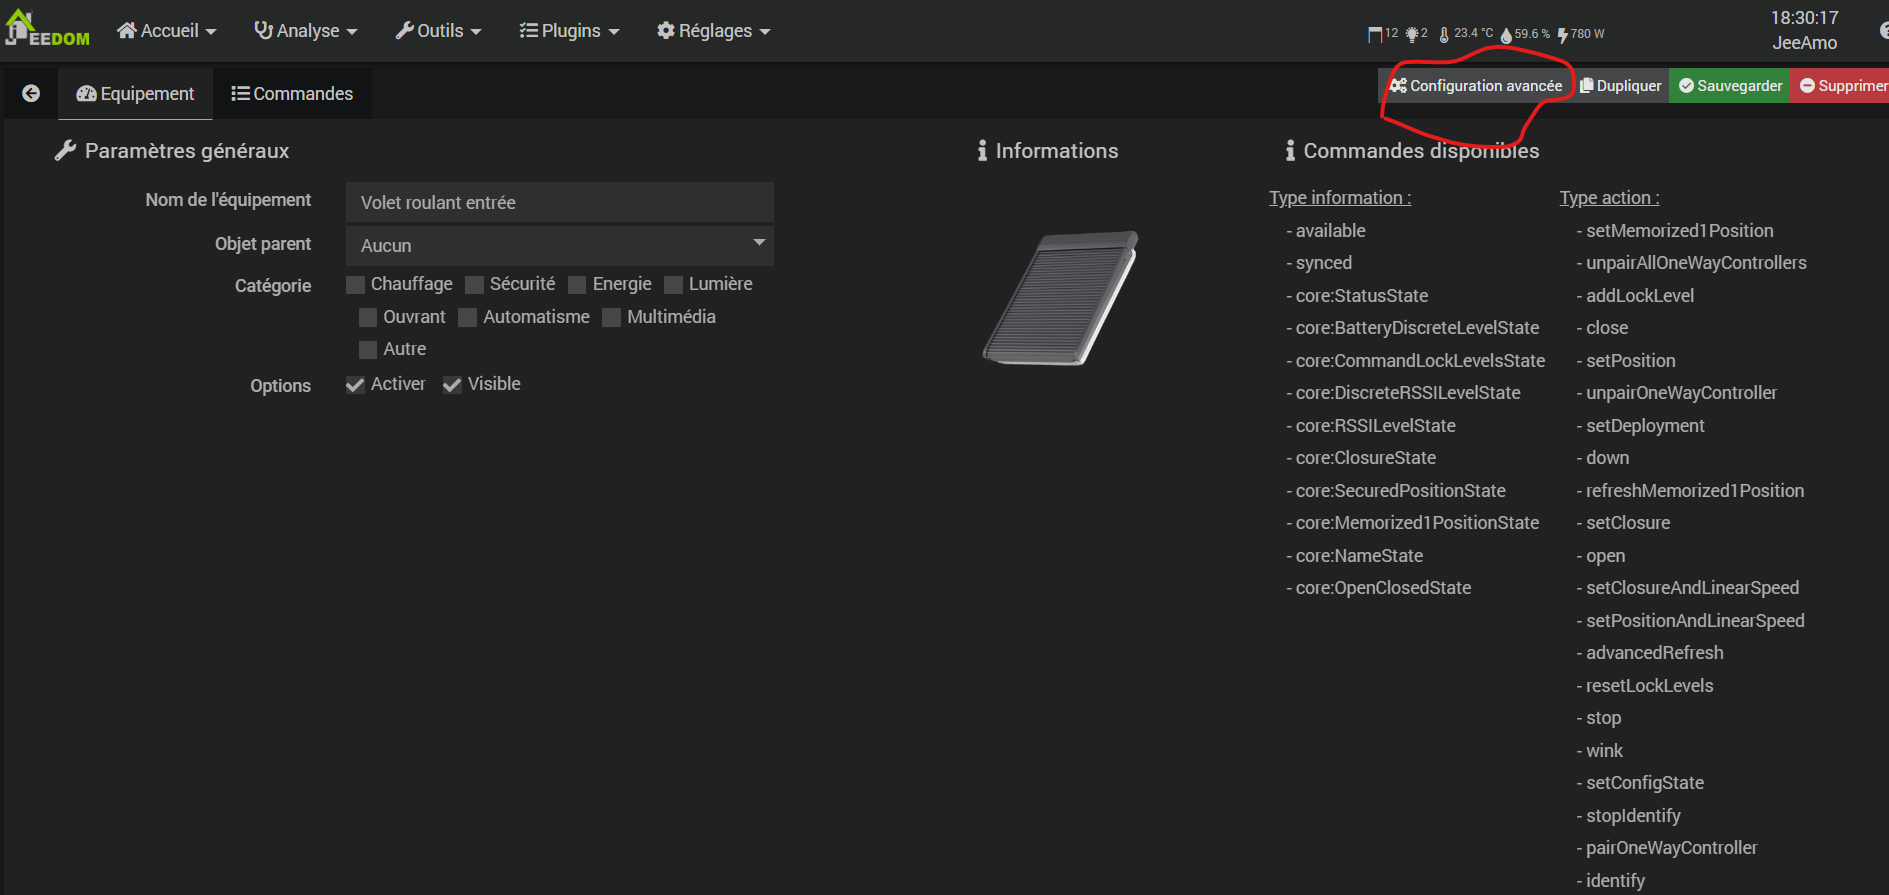Screen dimensions: 1889x895
Task: Open the Analyse menu
Action: pos(306,31)
